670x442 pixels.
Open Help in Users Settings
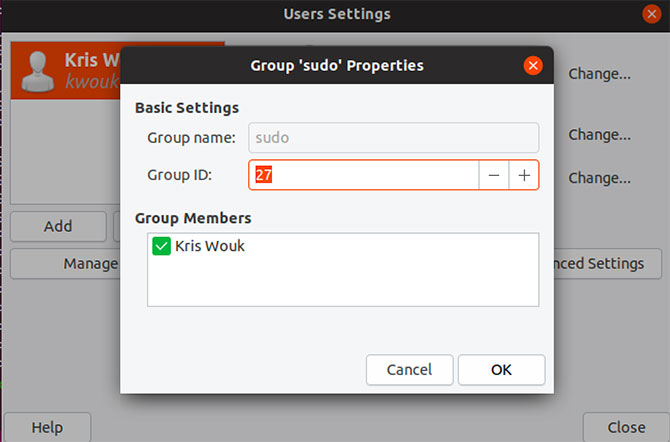(47, 427)
